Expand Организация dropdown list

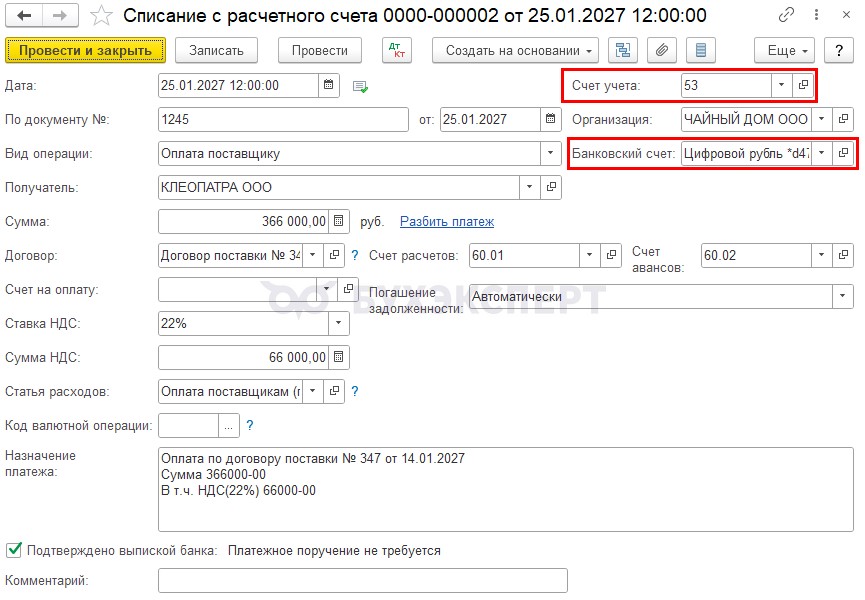821,119
